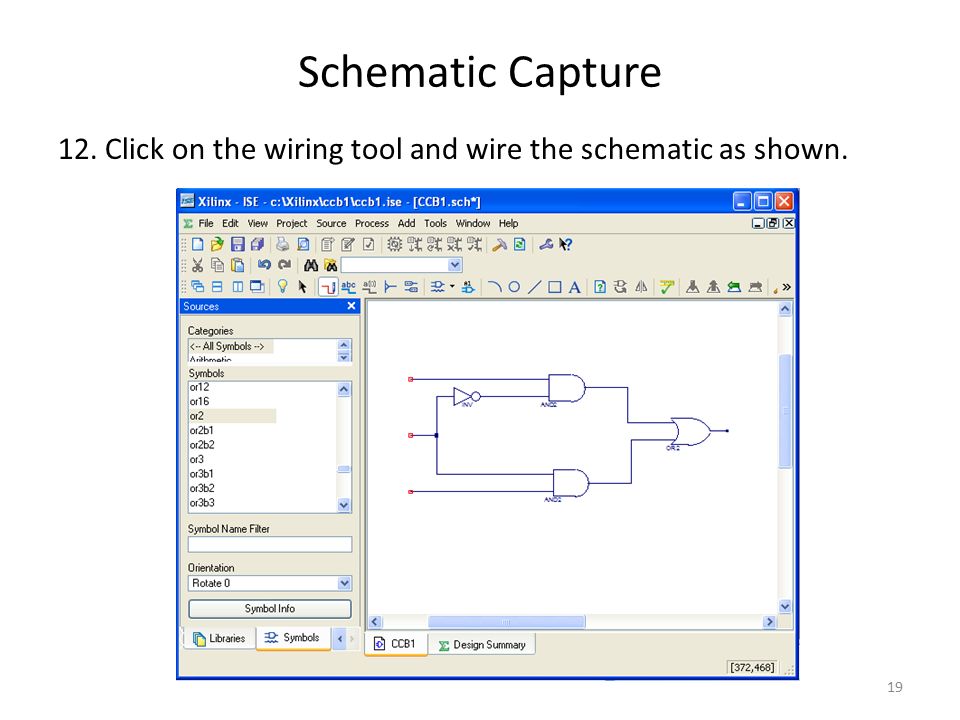
Task: Click the Copy icon
Action: coord(217,265)
